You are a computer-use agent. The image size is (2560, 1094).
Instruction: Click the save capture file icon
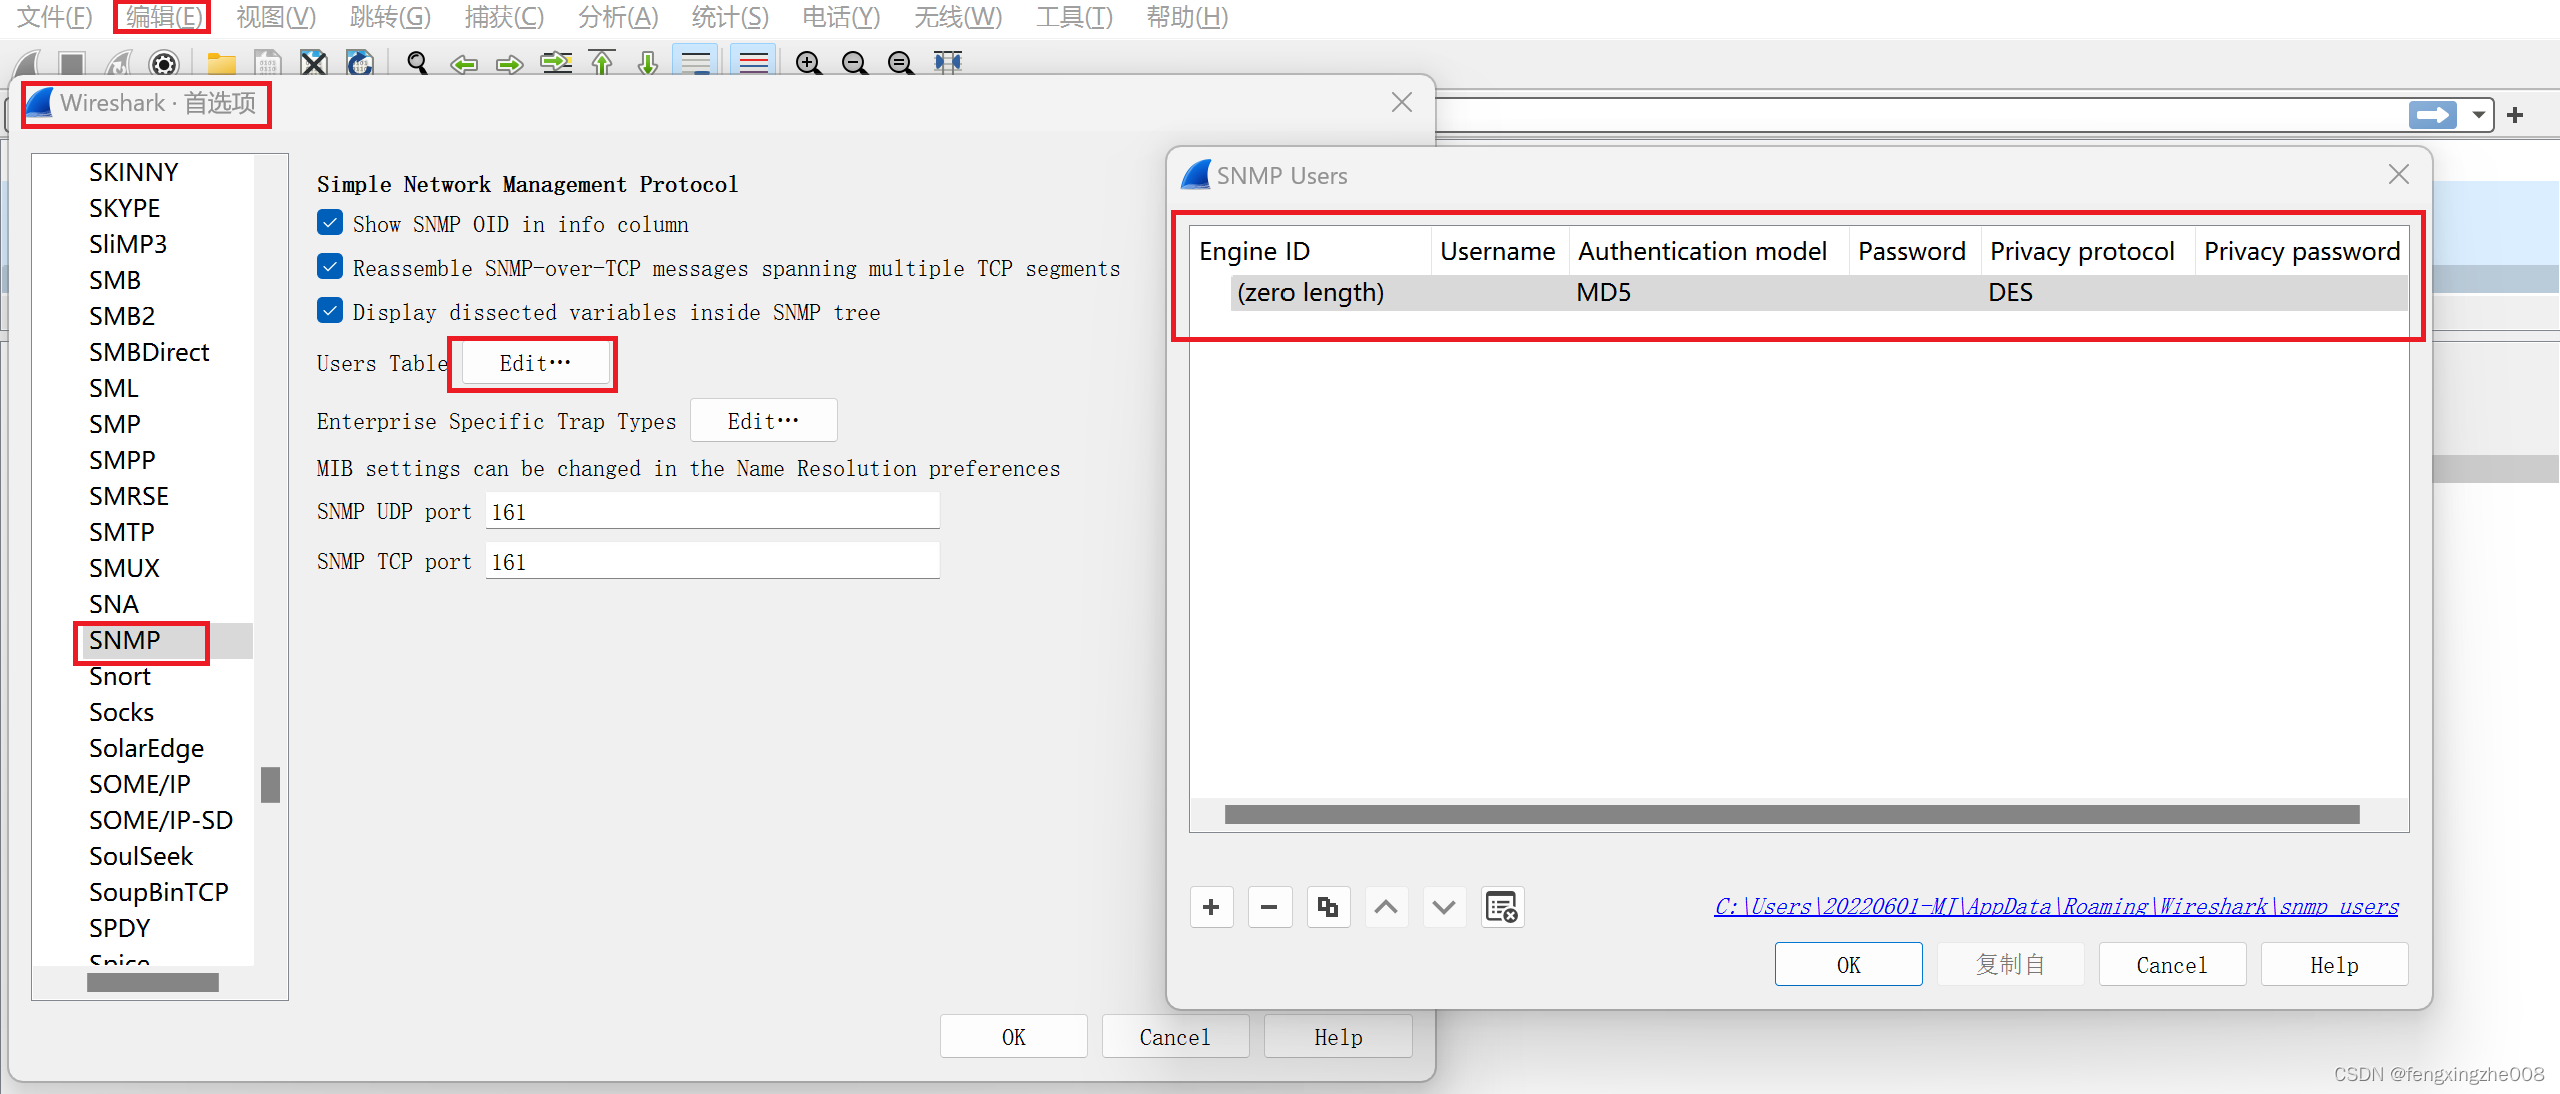[x=267, y=64]
